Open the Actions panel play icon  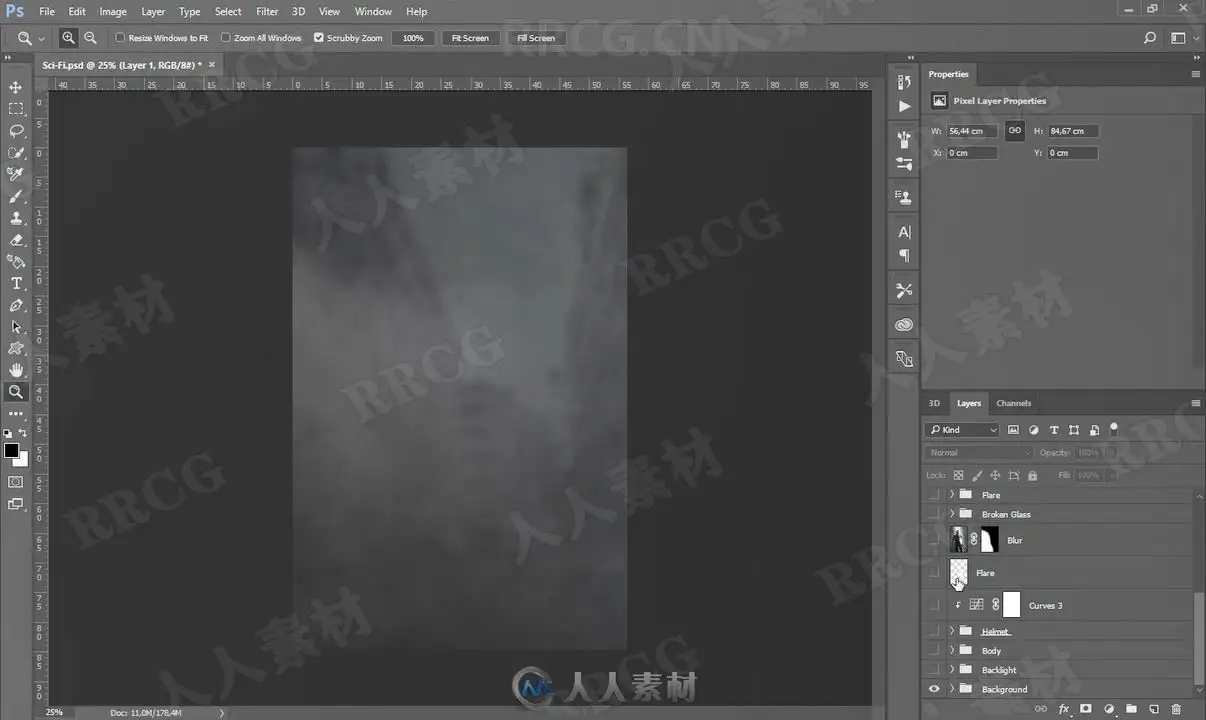pyautogui.click(x=904, y=106)
